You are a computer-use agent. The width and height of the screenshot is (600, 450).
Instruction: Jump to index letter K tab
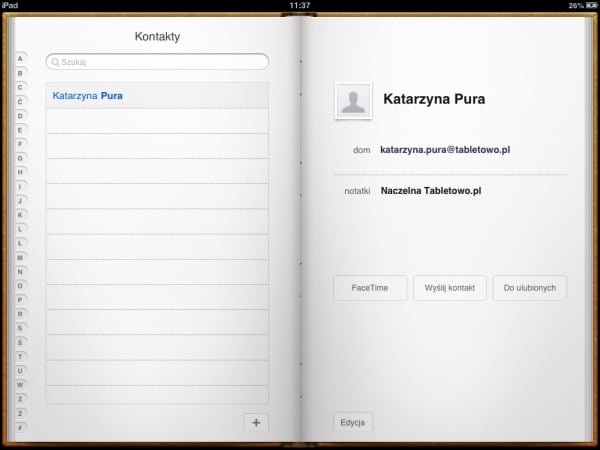coord(20,215)
